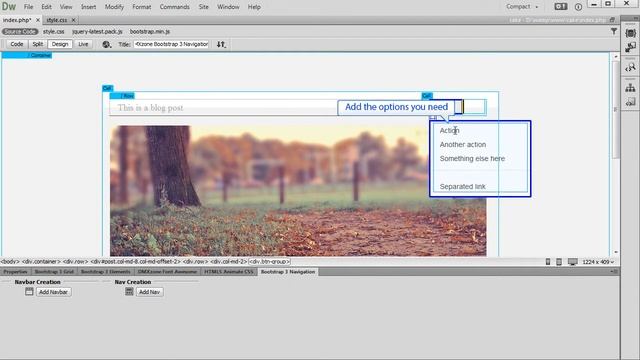Select the 'Another action' dropdown option
Viewport: 640px width, 360px height.
(463, 144)
